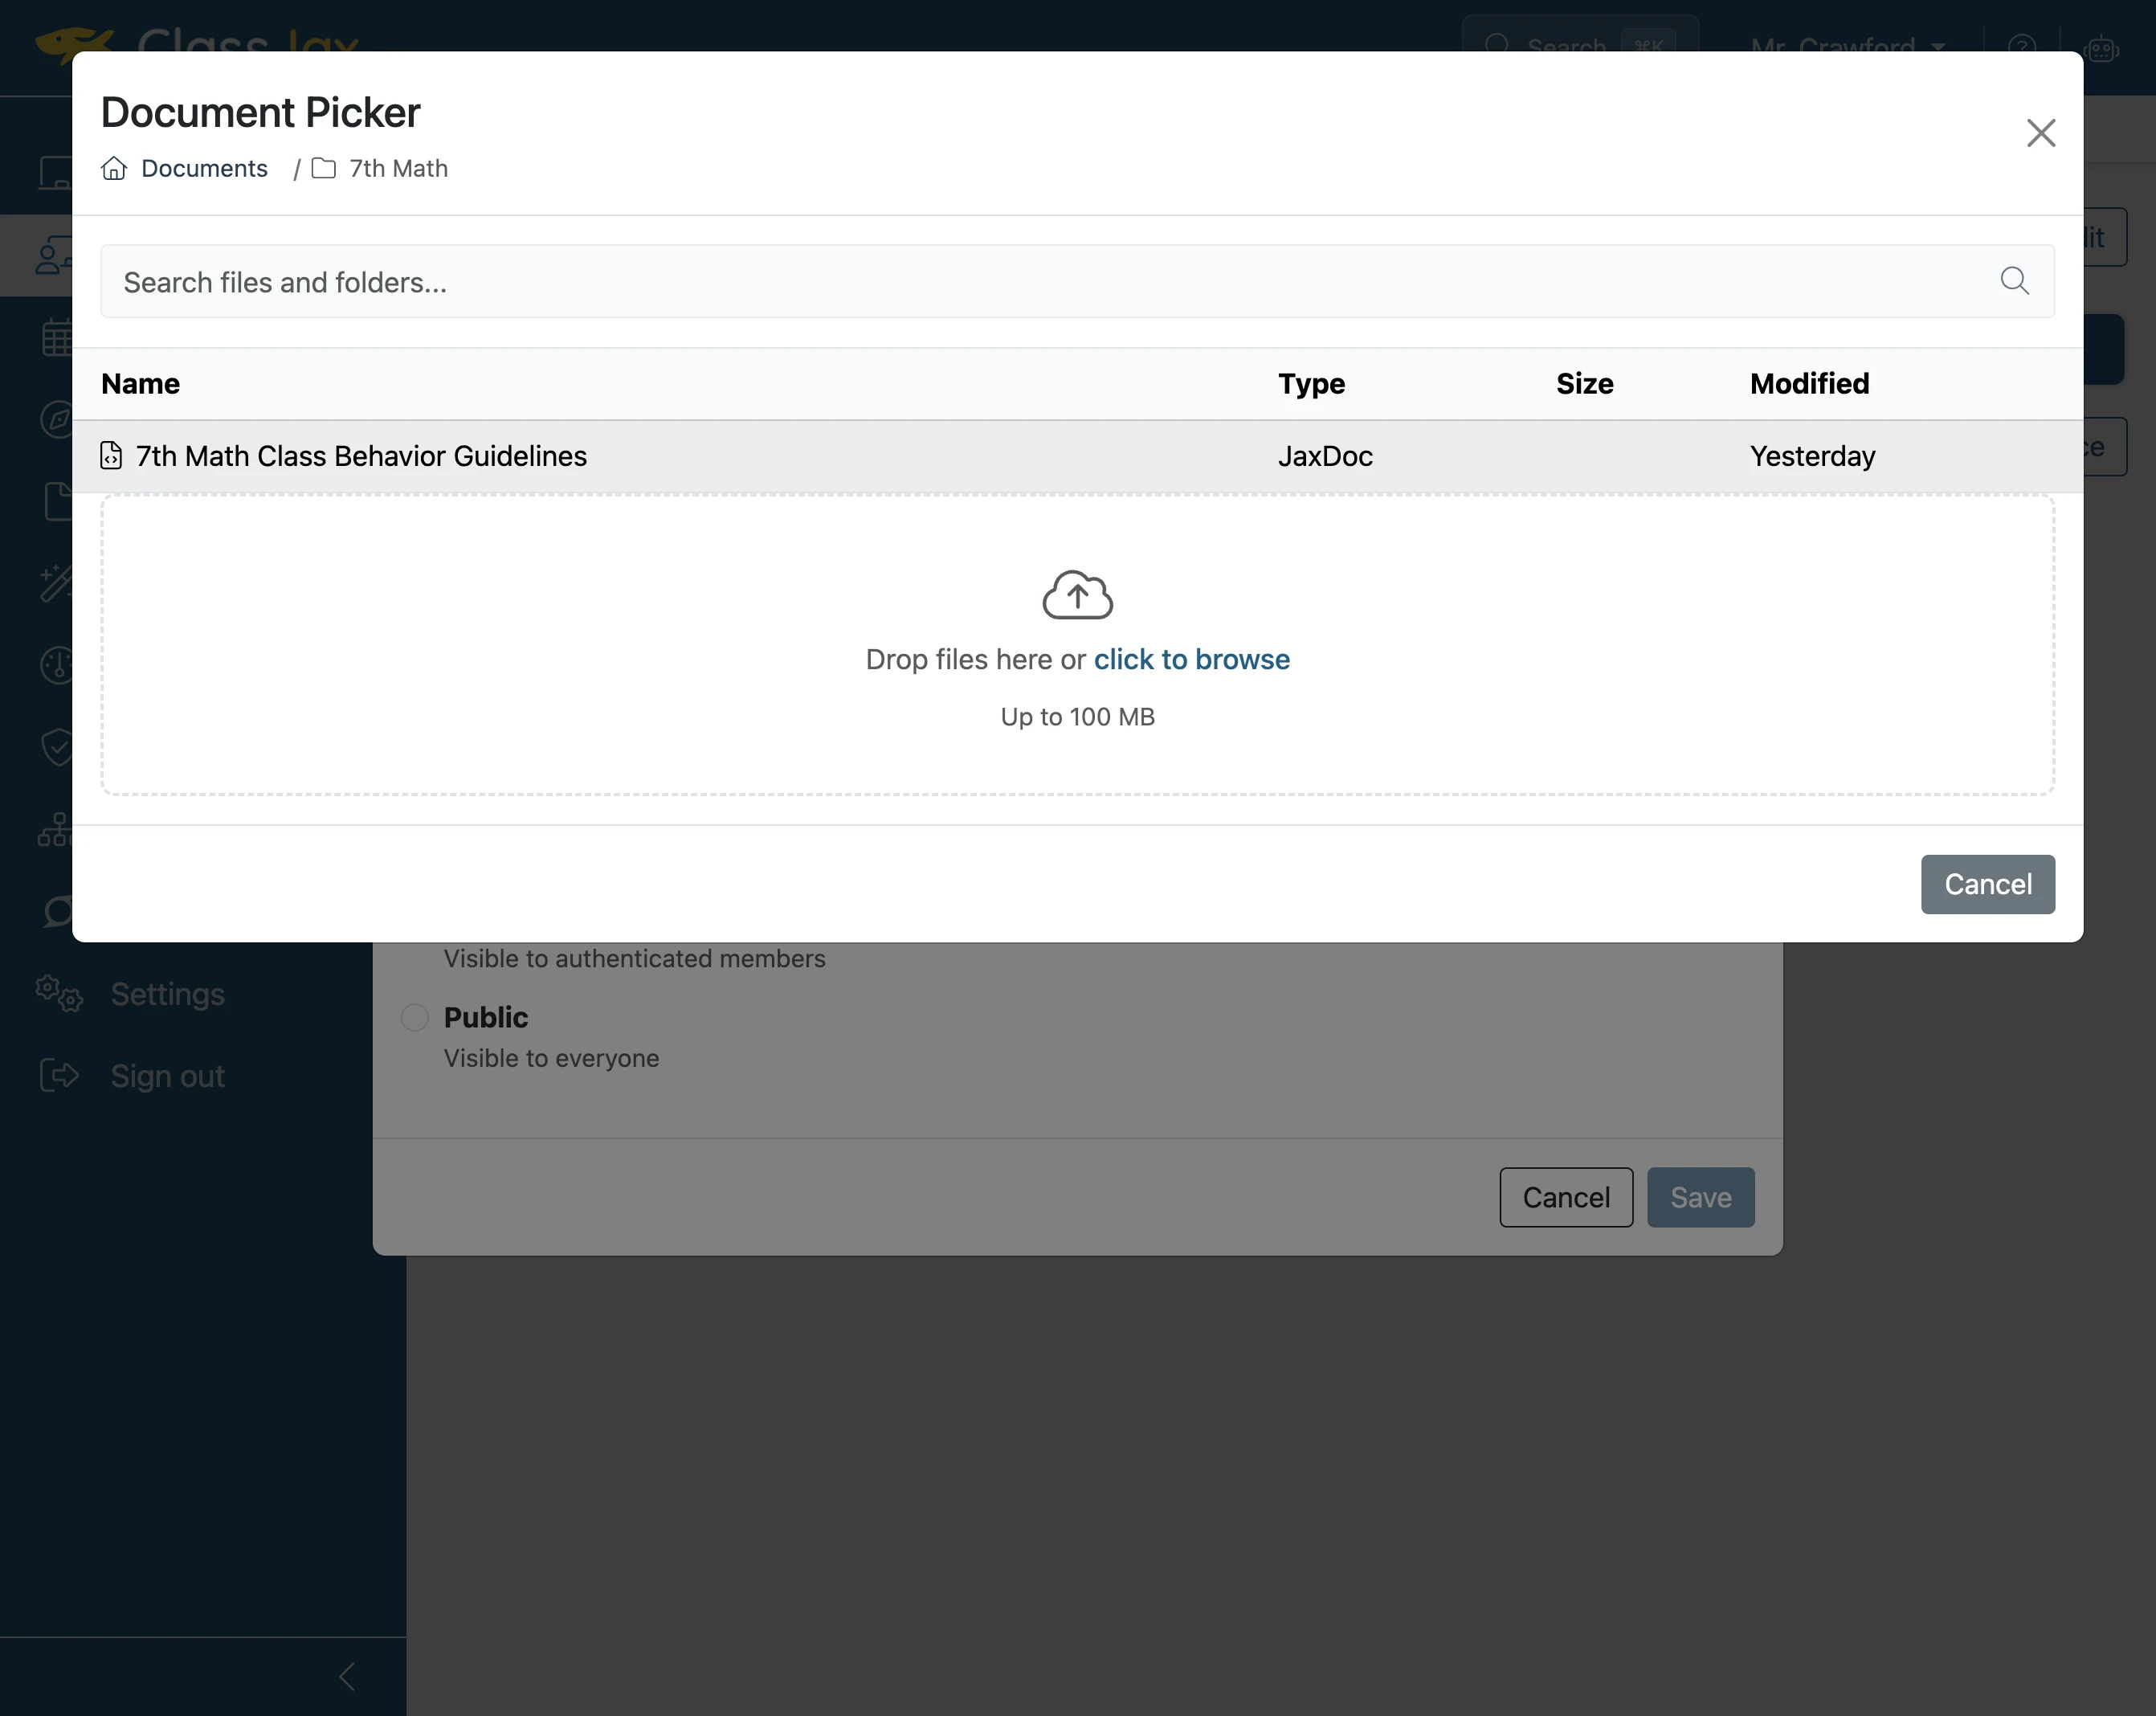Viewport: 2156px width, 1716px height.
Task: Click the folder icon beside 7th Math
Action: tap(323, 168)
